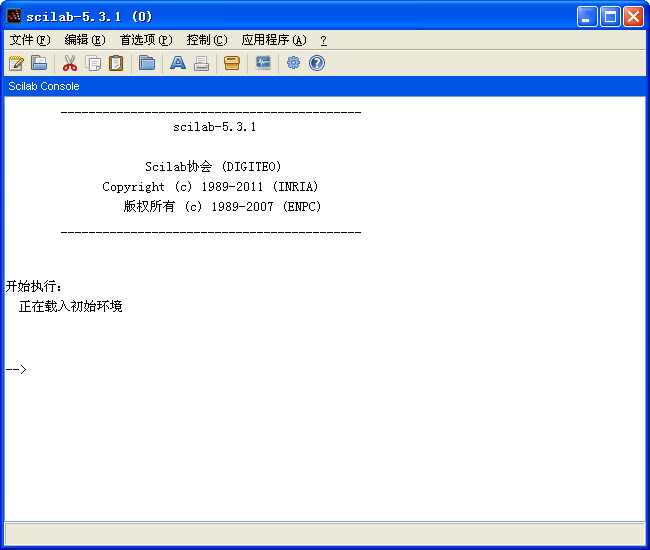Open the 文件(F) menu

30,40
